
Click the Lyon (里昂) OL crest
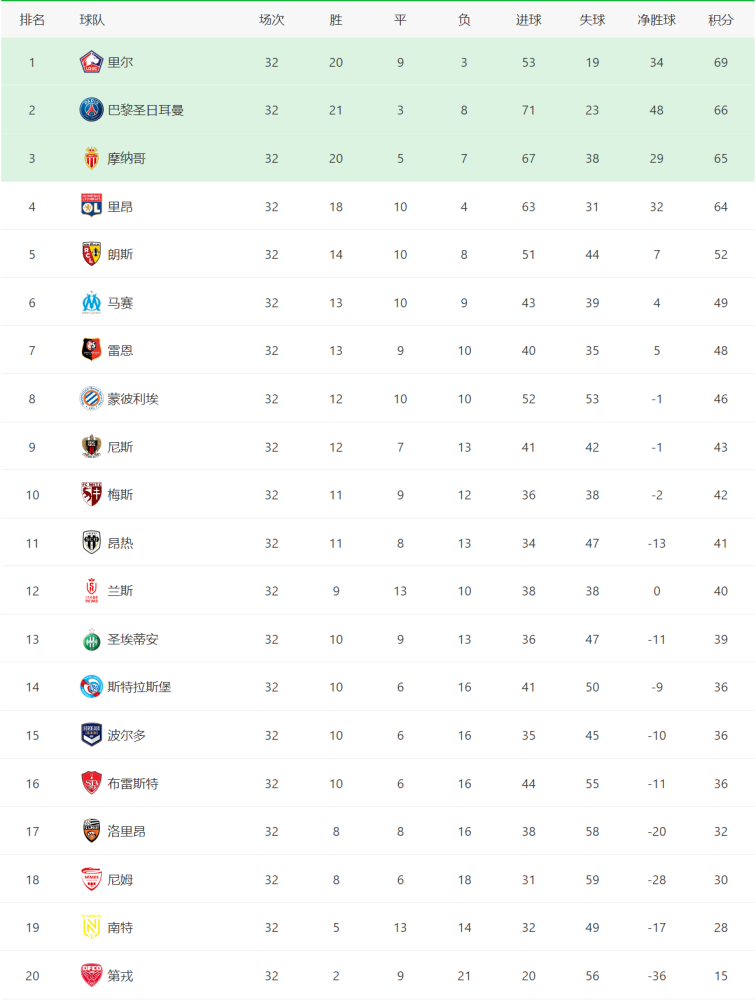tap(91, 206)
